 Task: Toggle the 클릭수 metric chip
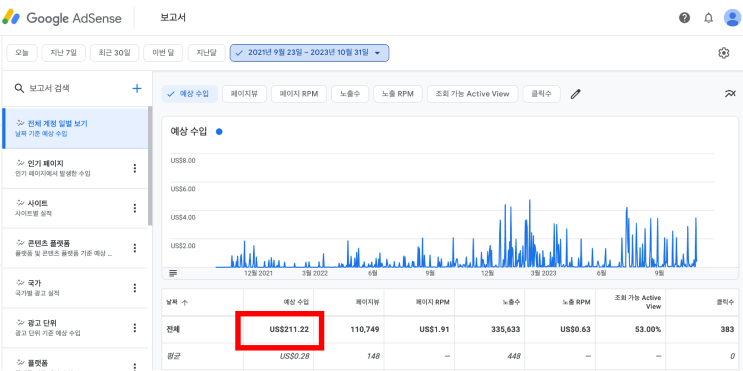(x=542, y=94)
